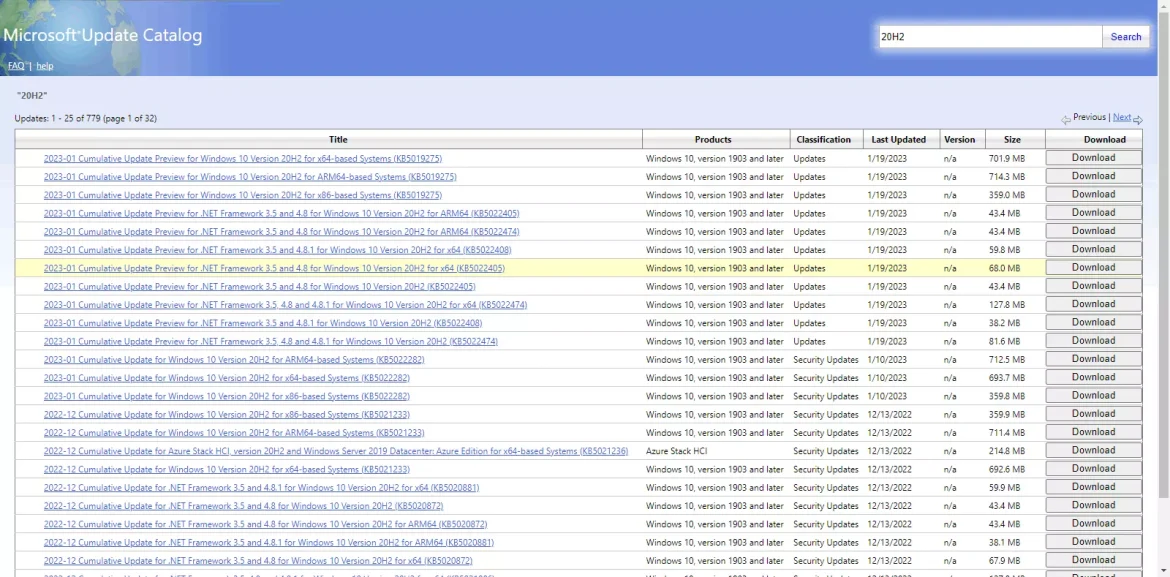This screenshot has height=577, width=1170.
Task: Open the FAQ link
Action: point(16,66)
